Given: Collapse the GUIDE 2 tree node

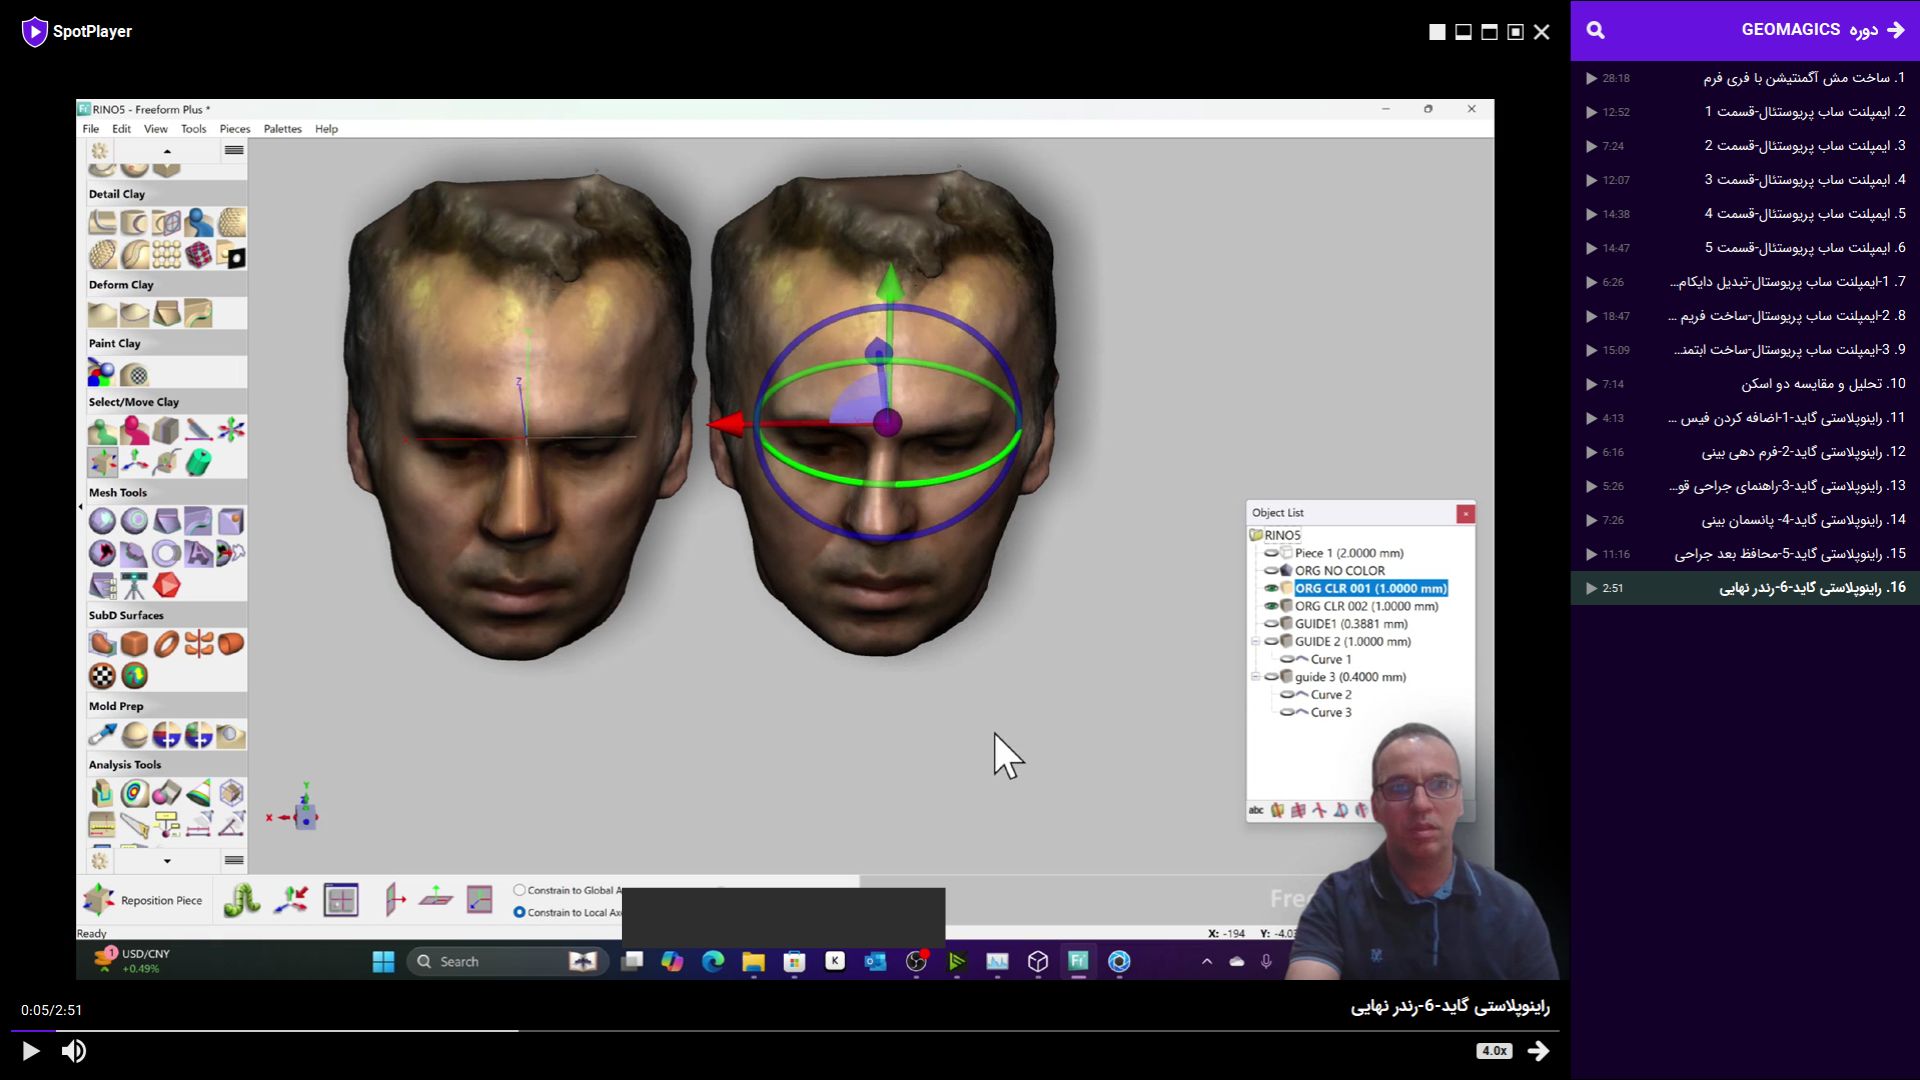Looking at the screenshot, I should point(1256,642).
